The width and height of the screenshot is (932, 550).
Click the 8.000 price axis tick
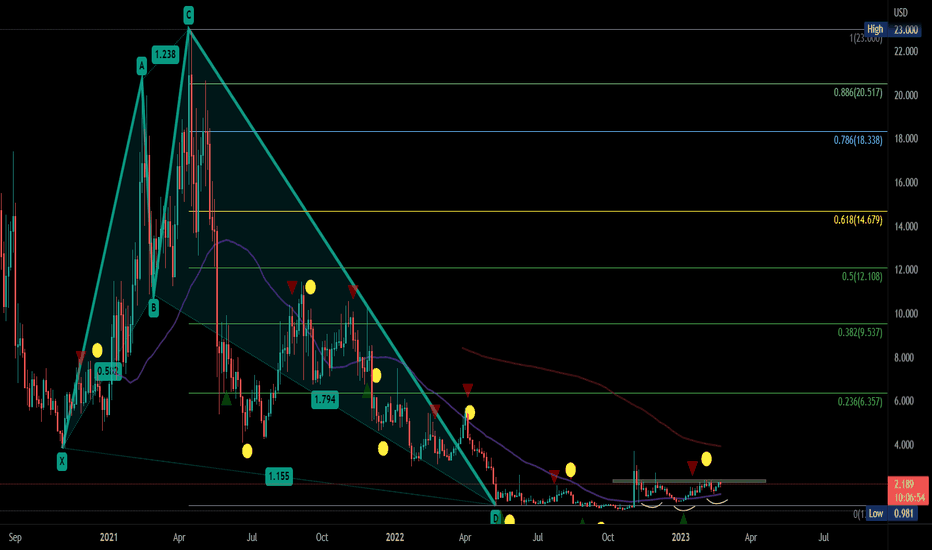pyautogui.click(x=906, y=358)
